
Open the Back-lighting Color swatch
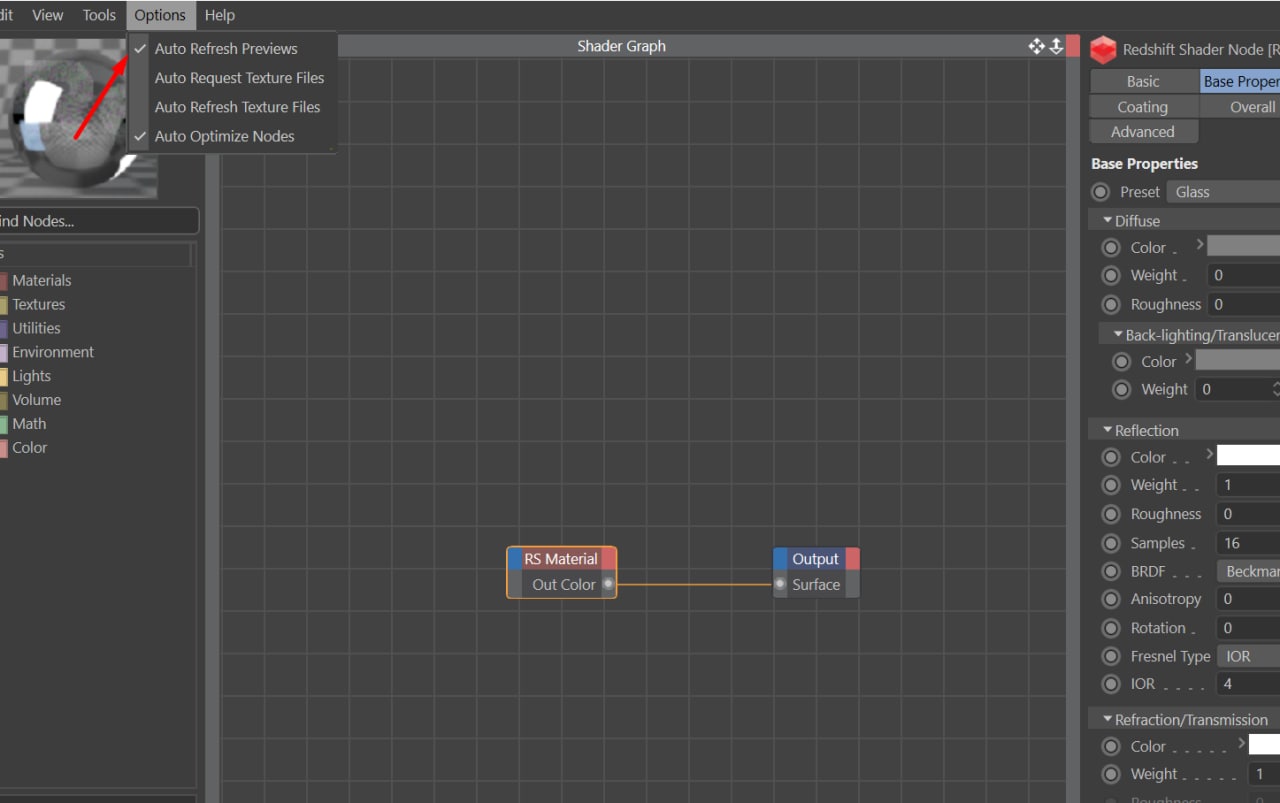click(x=1238, y=360)
